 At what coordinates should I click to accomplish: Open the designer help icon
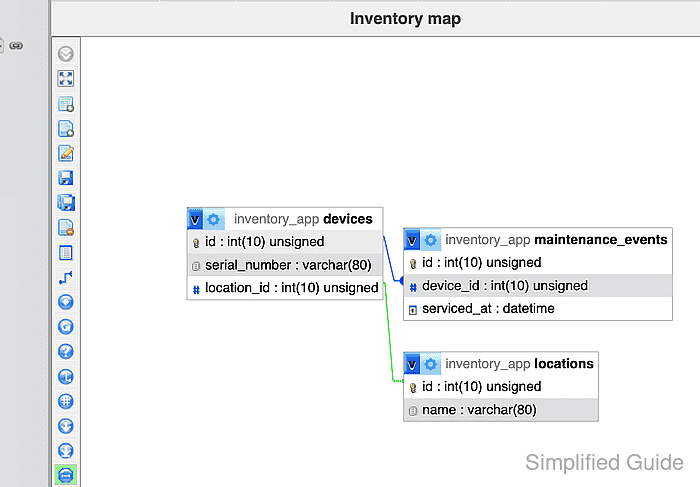[66, 352]
